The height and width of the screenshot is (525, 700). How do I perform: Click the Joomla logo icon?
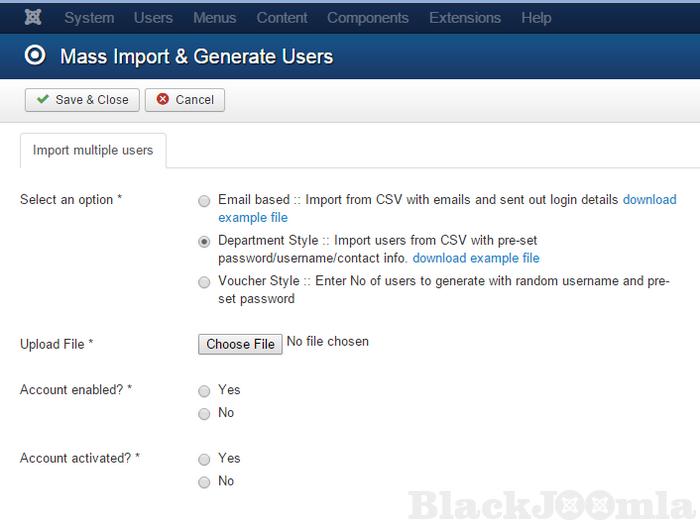click(x=32, y=17)
